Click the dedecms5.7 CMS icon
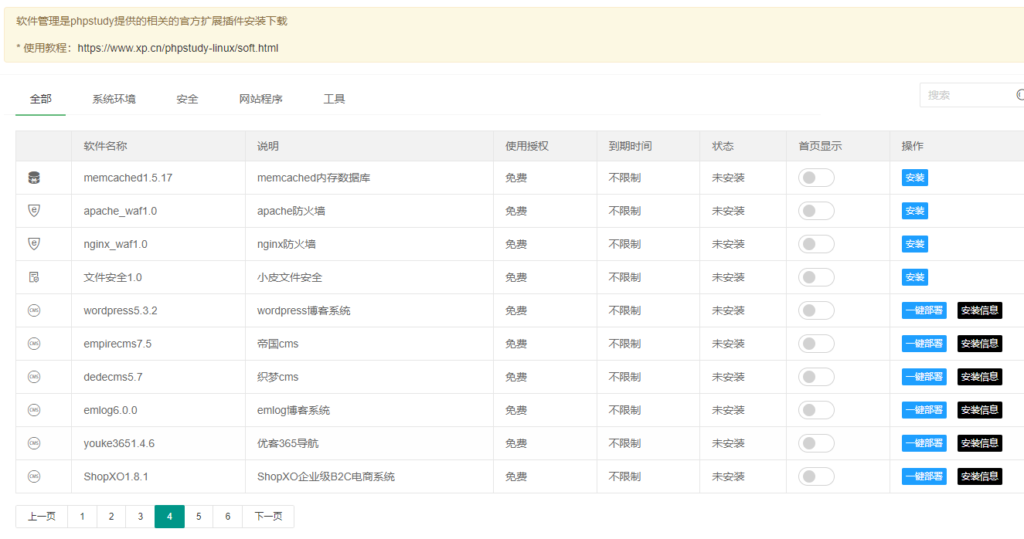The height and width of the screenshot is (539, 1024). [34, 377]
